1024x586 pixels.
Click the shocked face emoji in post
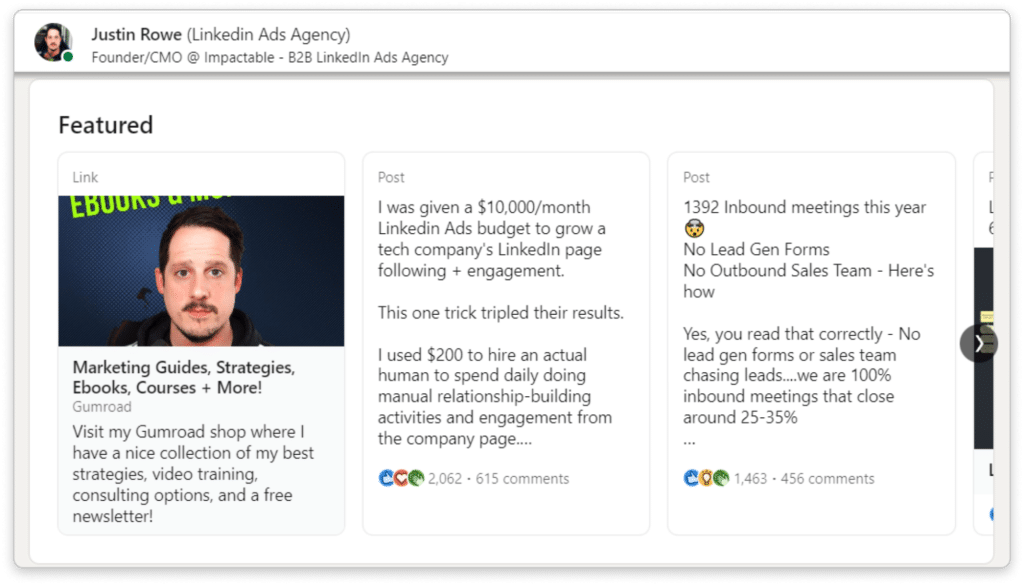[694, 229]
